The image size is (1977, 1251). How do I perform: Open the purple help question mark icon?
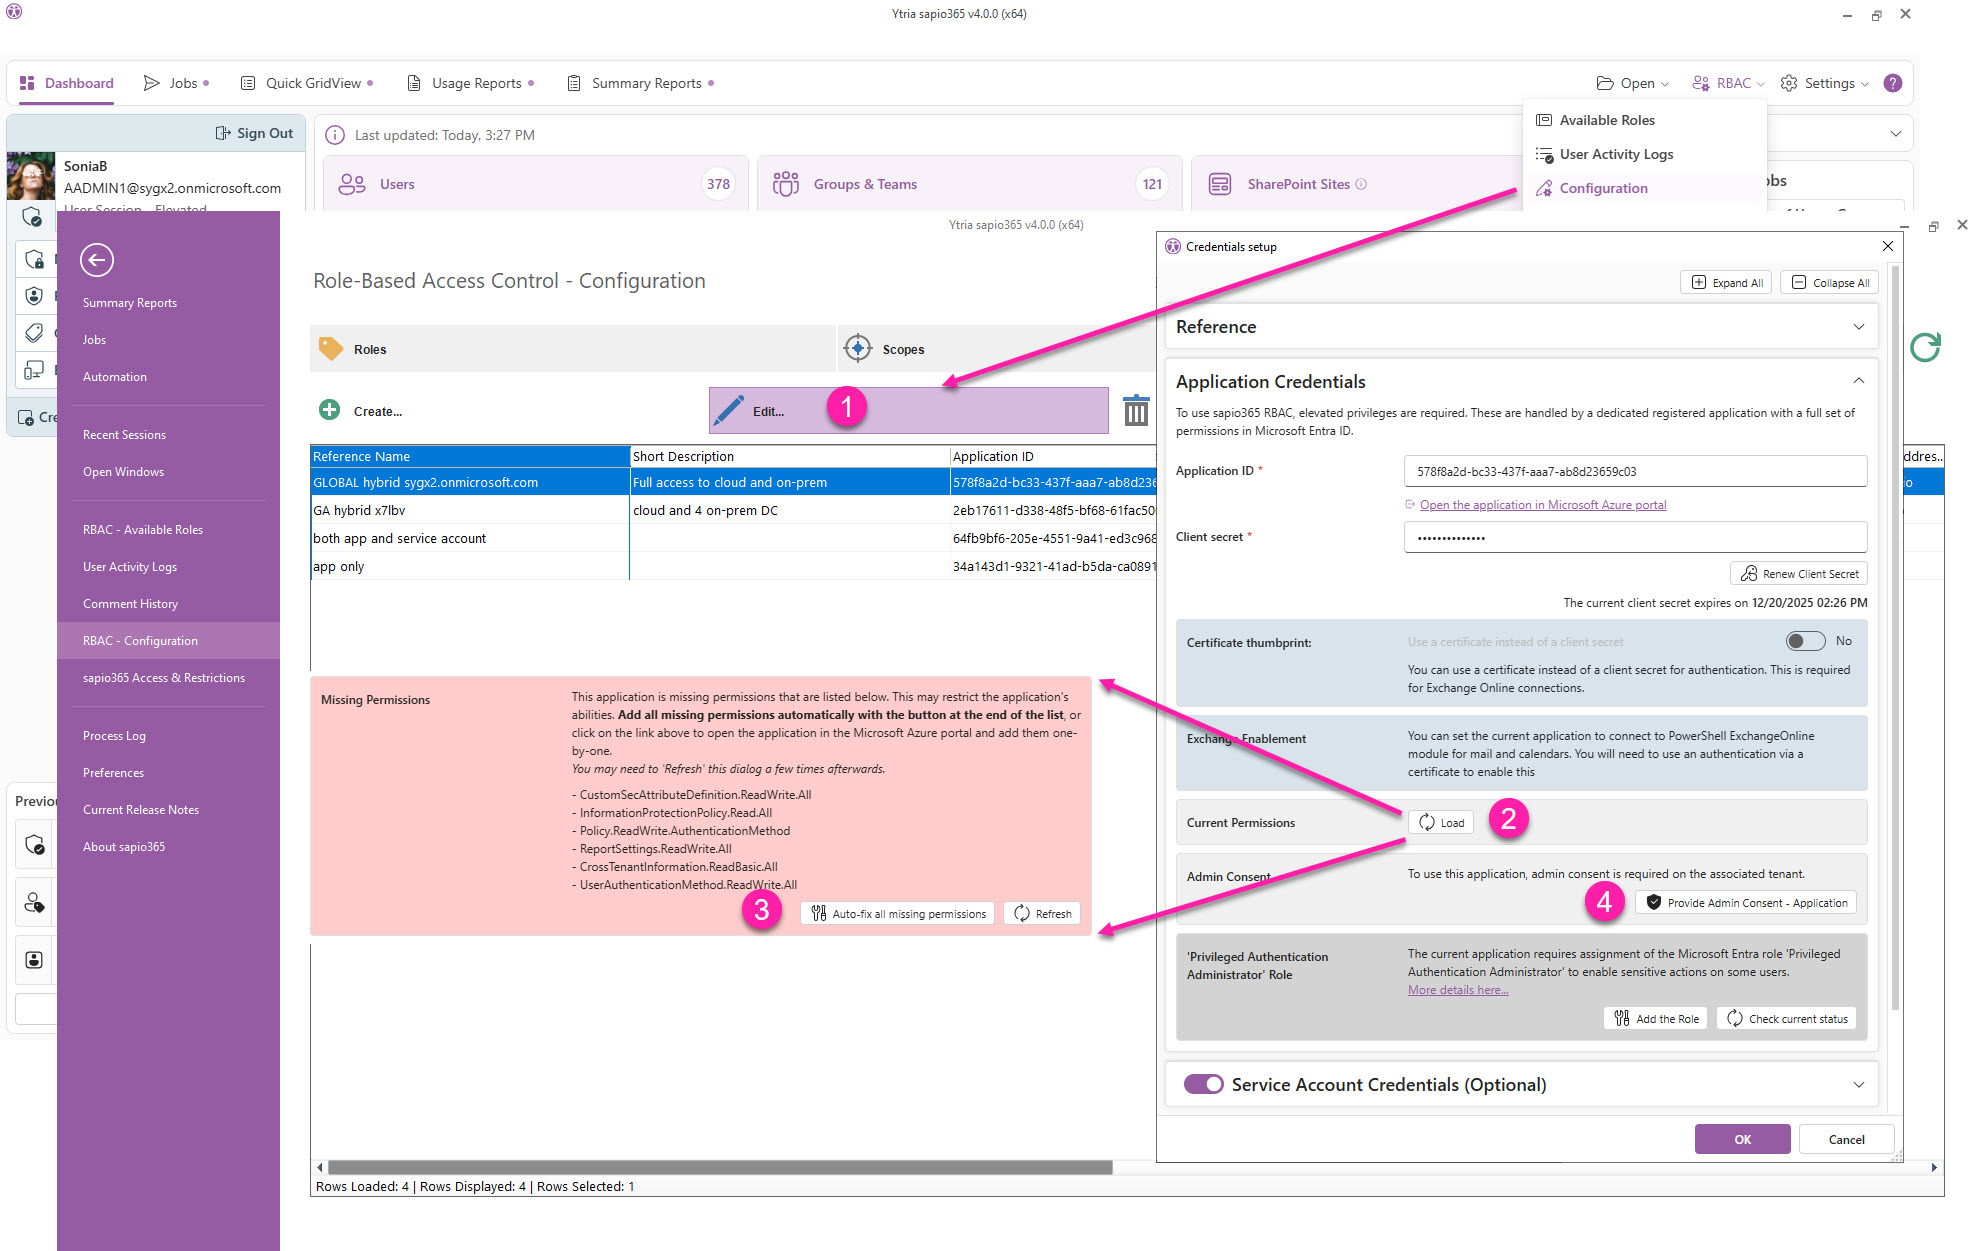coord(1892,83)
